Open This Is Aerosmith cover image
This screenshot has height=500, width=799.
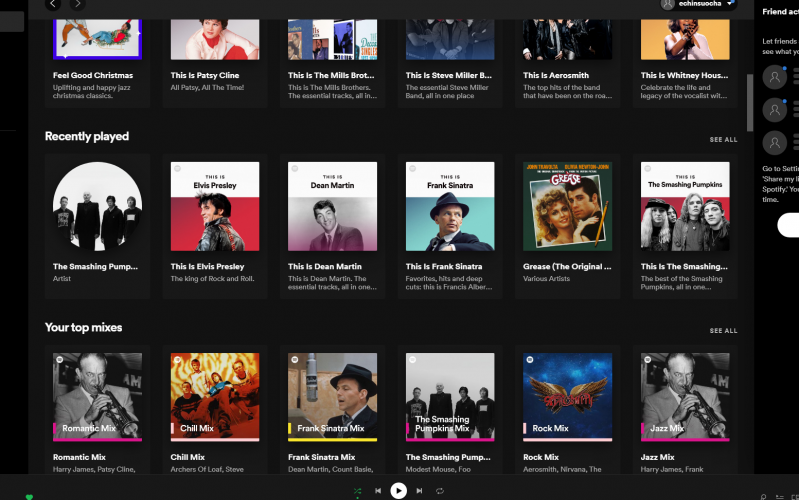tap(568, 40)
